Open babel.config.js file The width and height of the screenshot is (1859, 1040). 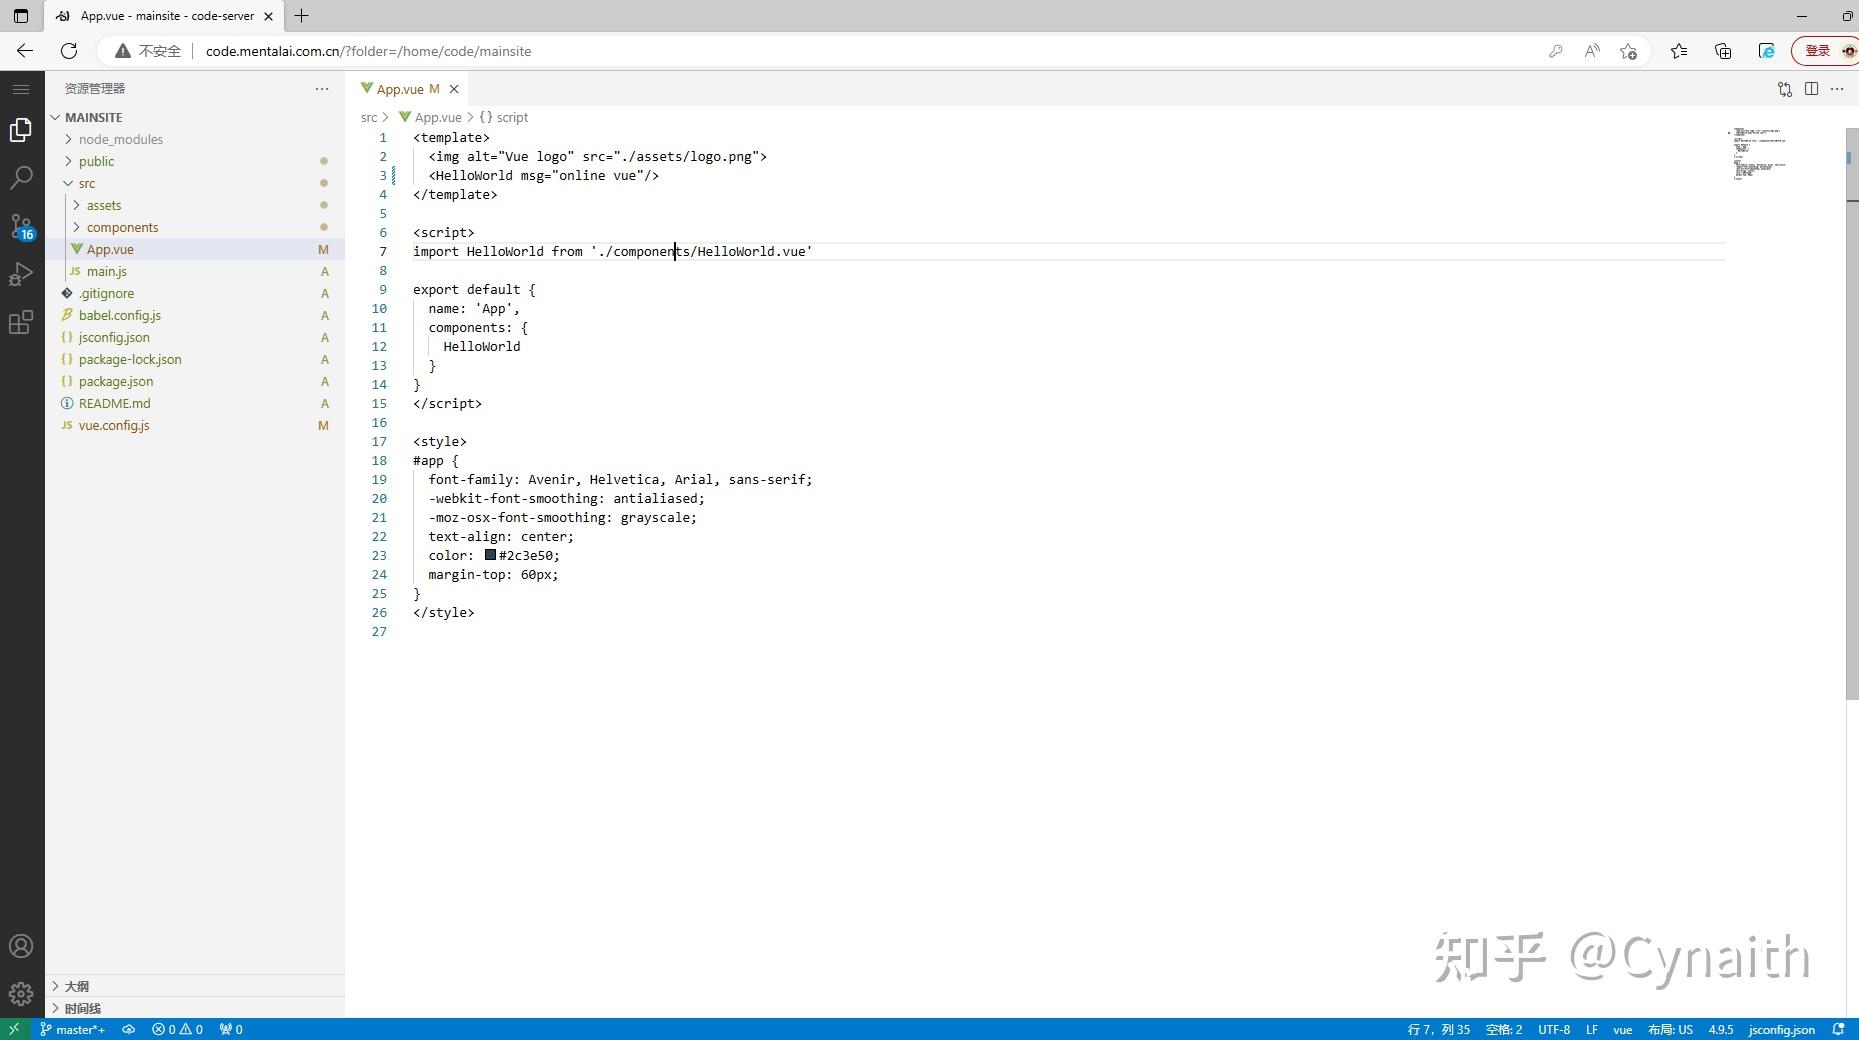coord(195,315)
